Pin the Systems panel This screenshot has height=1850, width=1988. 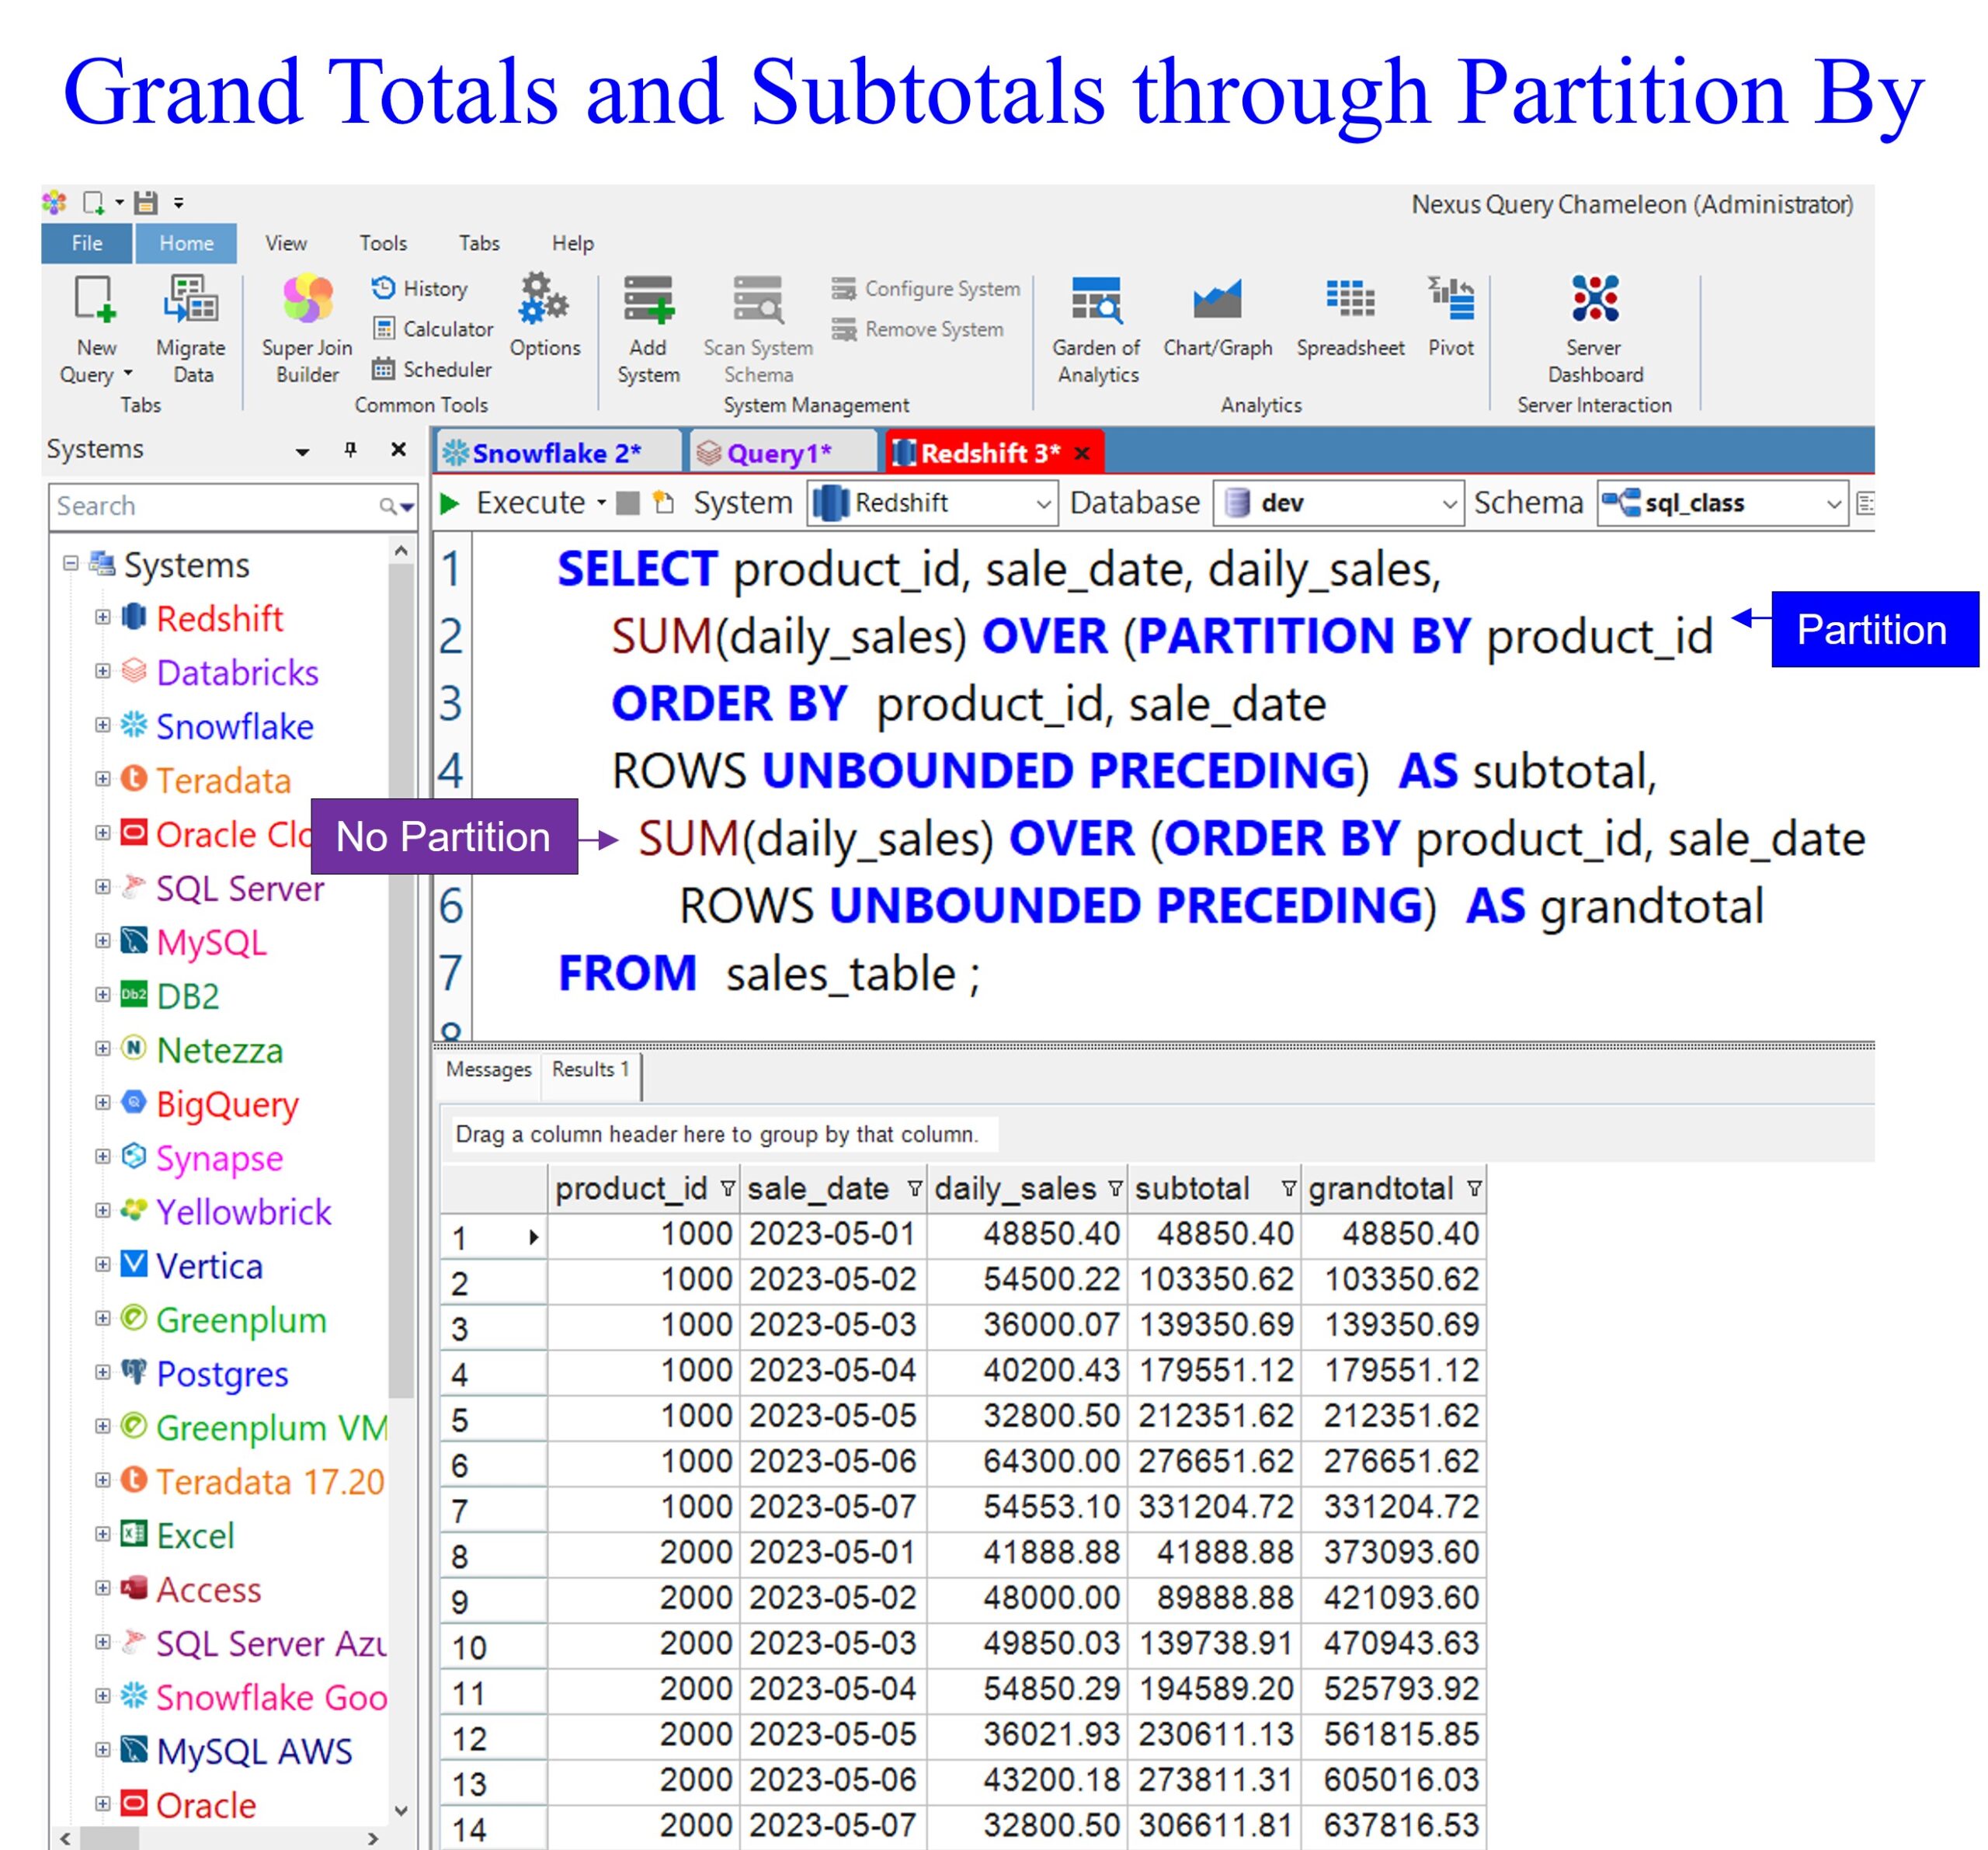350,450
